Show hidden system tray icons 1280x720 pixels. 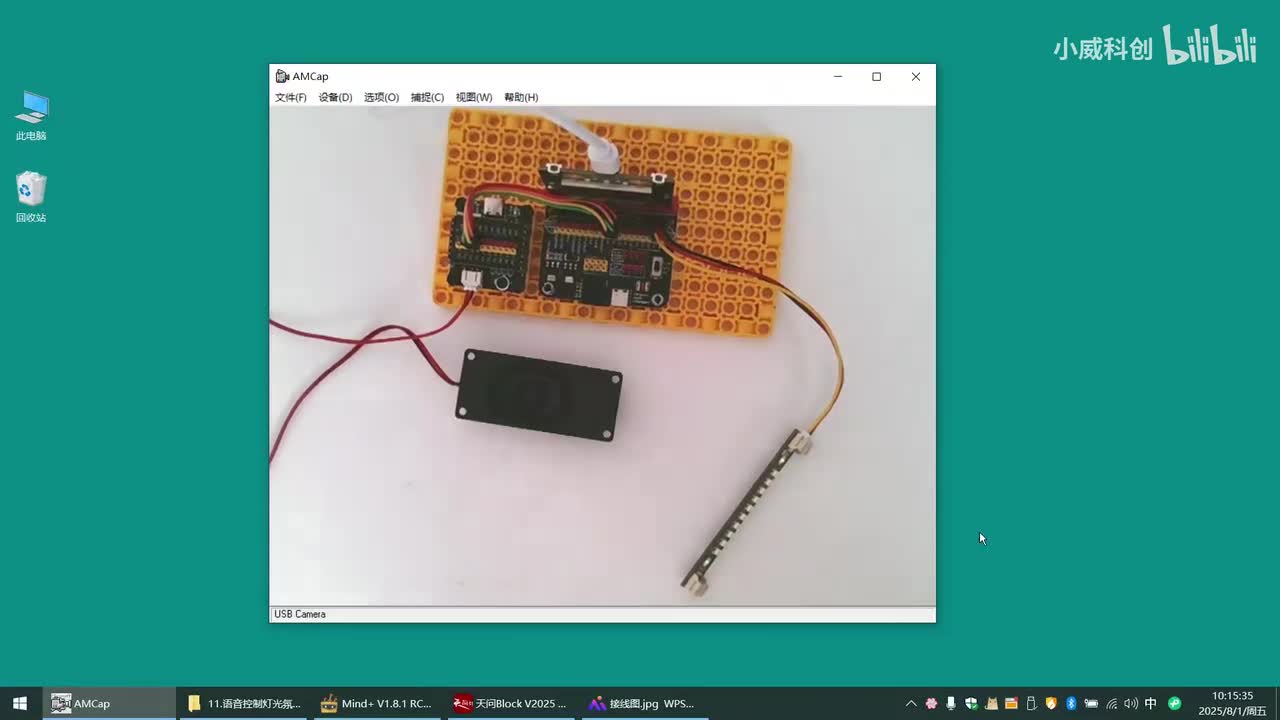(x=911, y=703)
